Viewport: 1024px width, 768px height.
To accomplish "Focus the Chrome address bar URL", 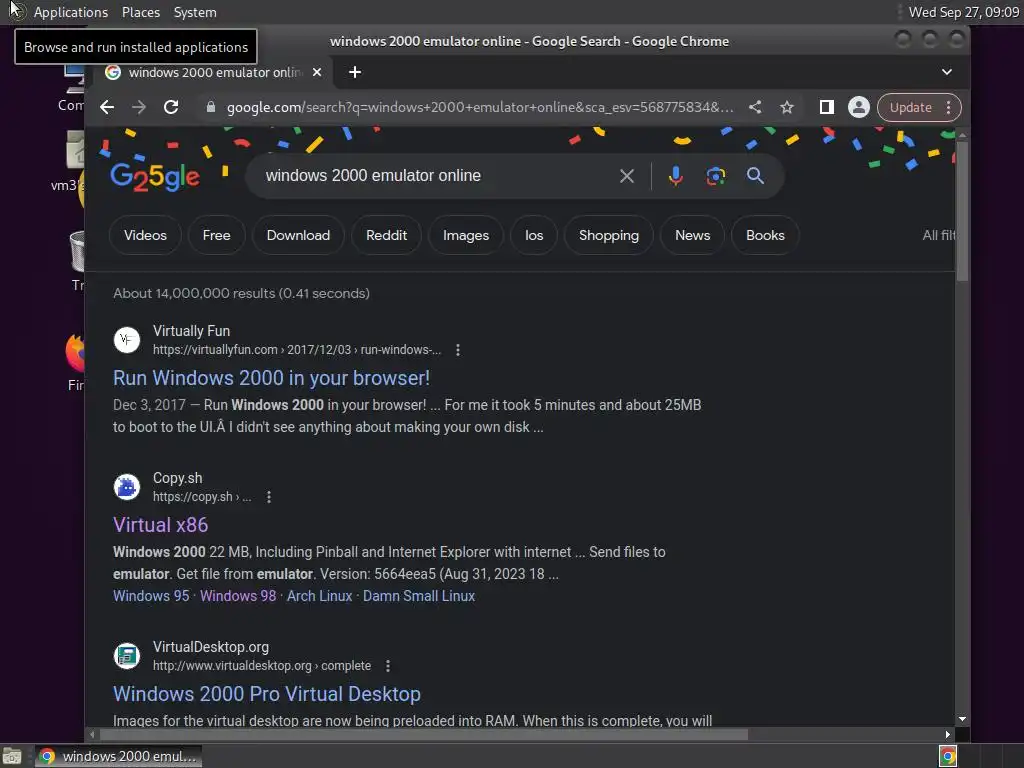I will click(480, 107).
